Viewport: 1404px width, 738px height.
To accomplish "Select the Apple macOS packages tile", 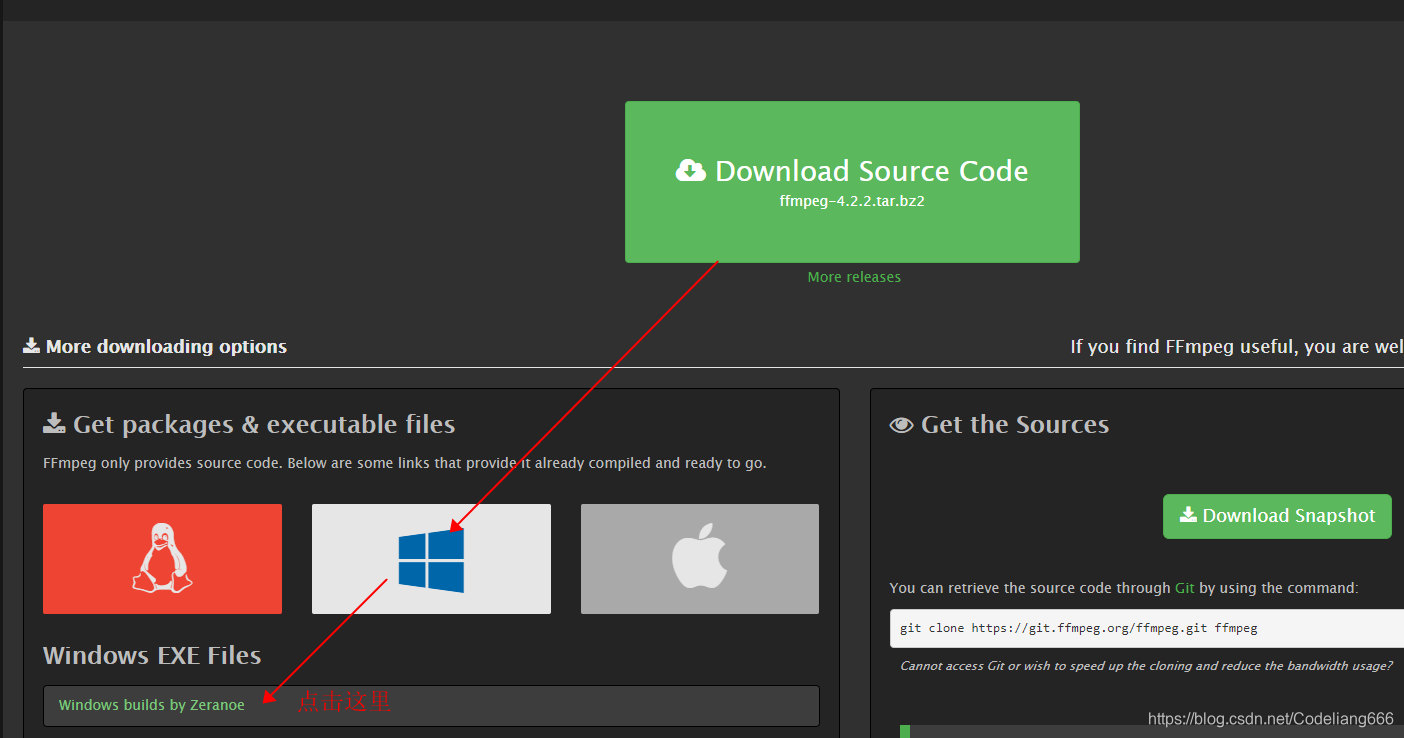I will click(x=700, y=559).
